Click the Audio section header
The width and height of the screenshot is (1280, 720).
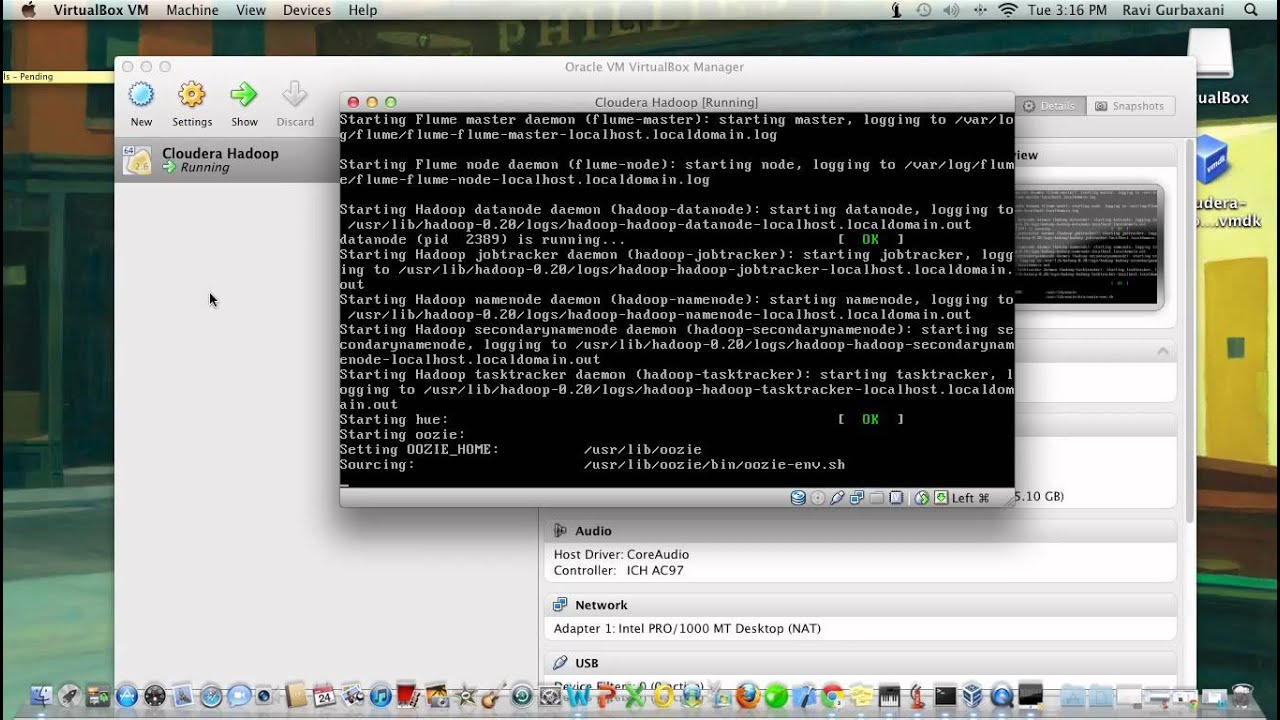point(860,531)
